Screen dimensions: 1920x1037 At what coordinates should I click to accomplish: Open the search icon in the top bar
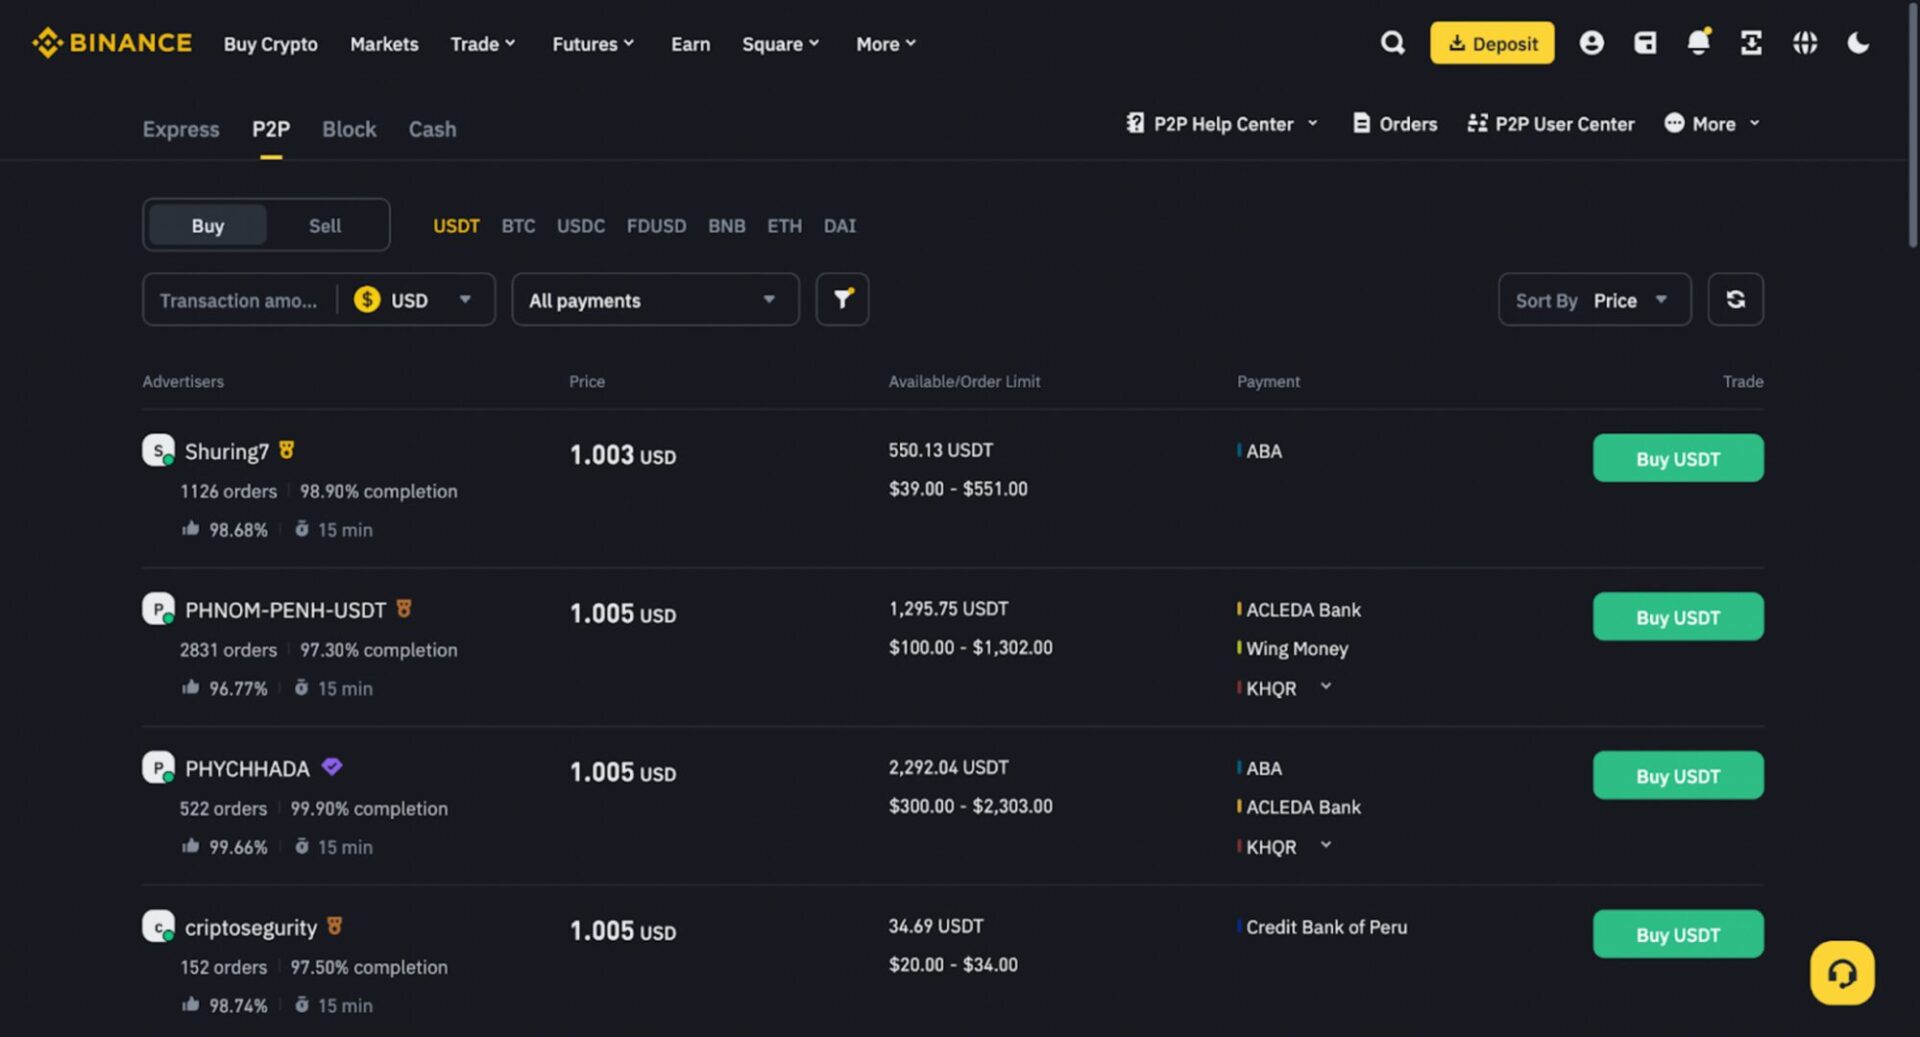[x=1392, y=43]
